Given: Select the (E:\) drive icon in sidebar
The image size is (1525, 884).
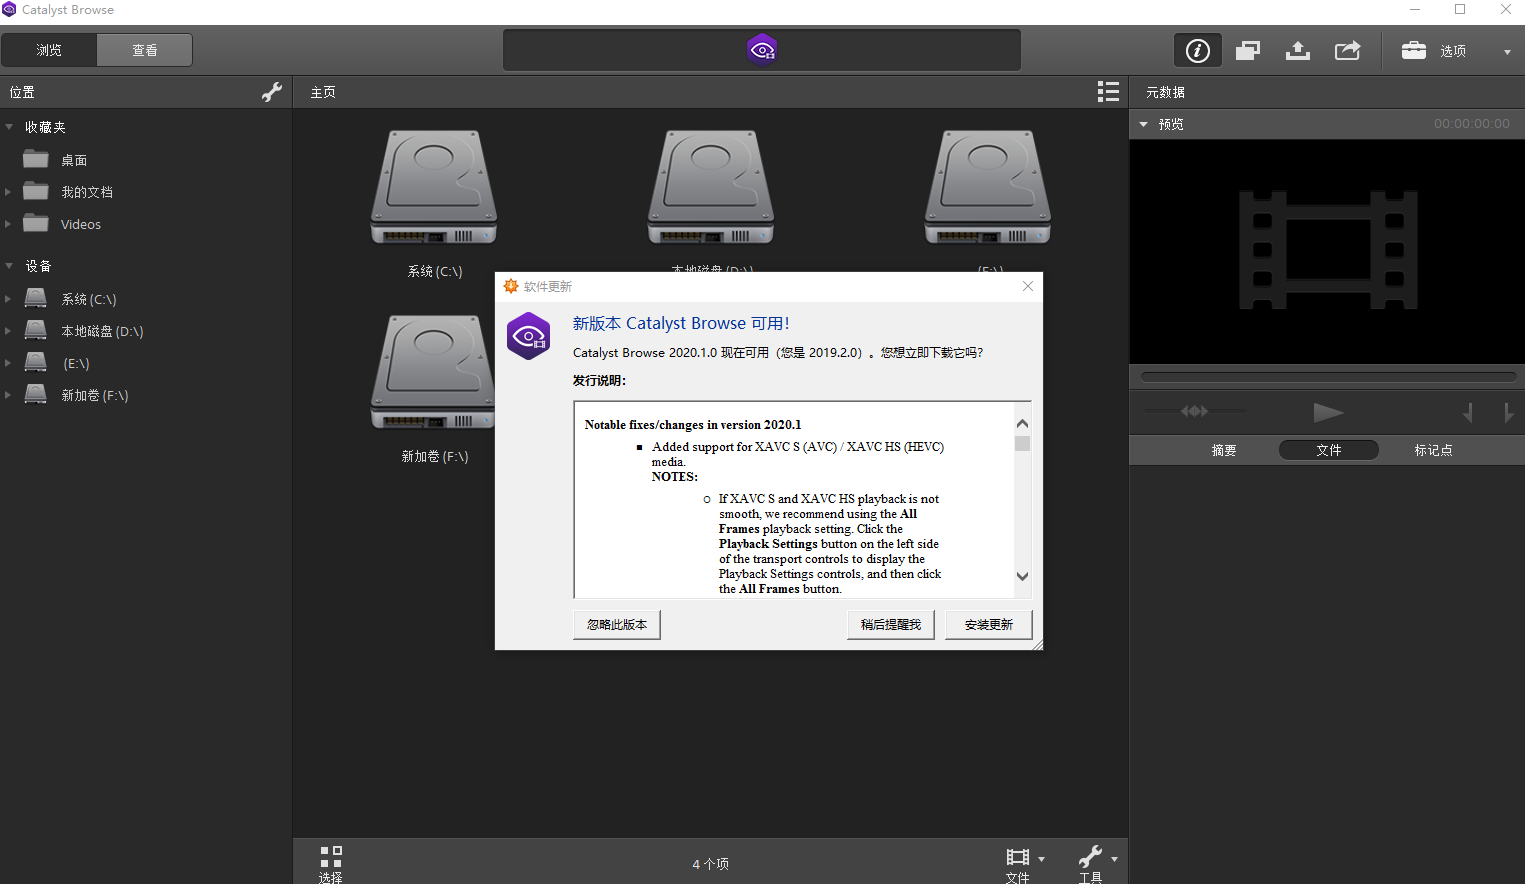Looking at the screenshot, I should pyautogui.click(x=36, y=362).
